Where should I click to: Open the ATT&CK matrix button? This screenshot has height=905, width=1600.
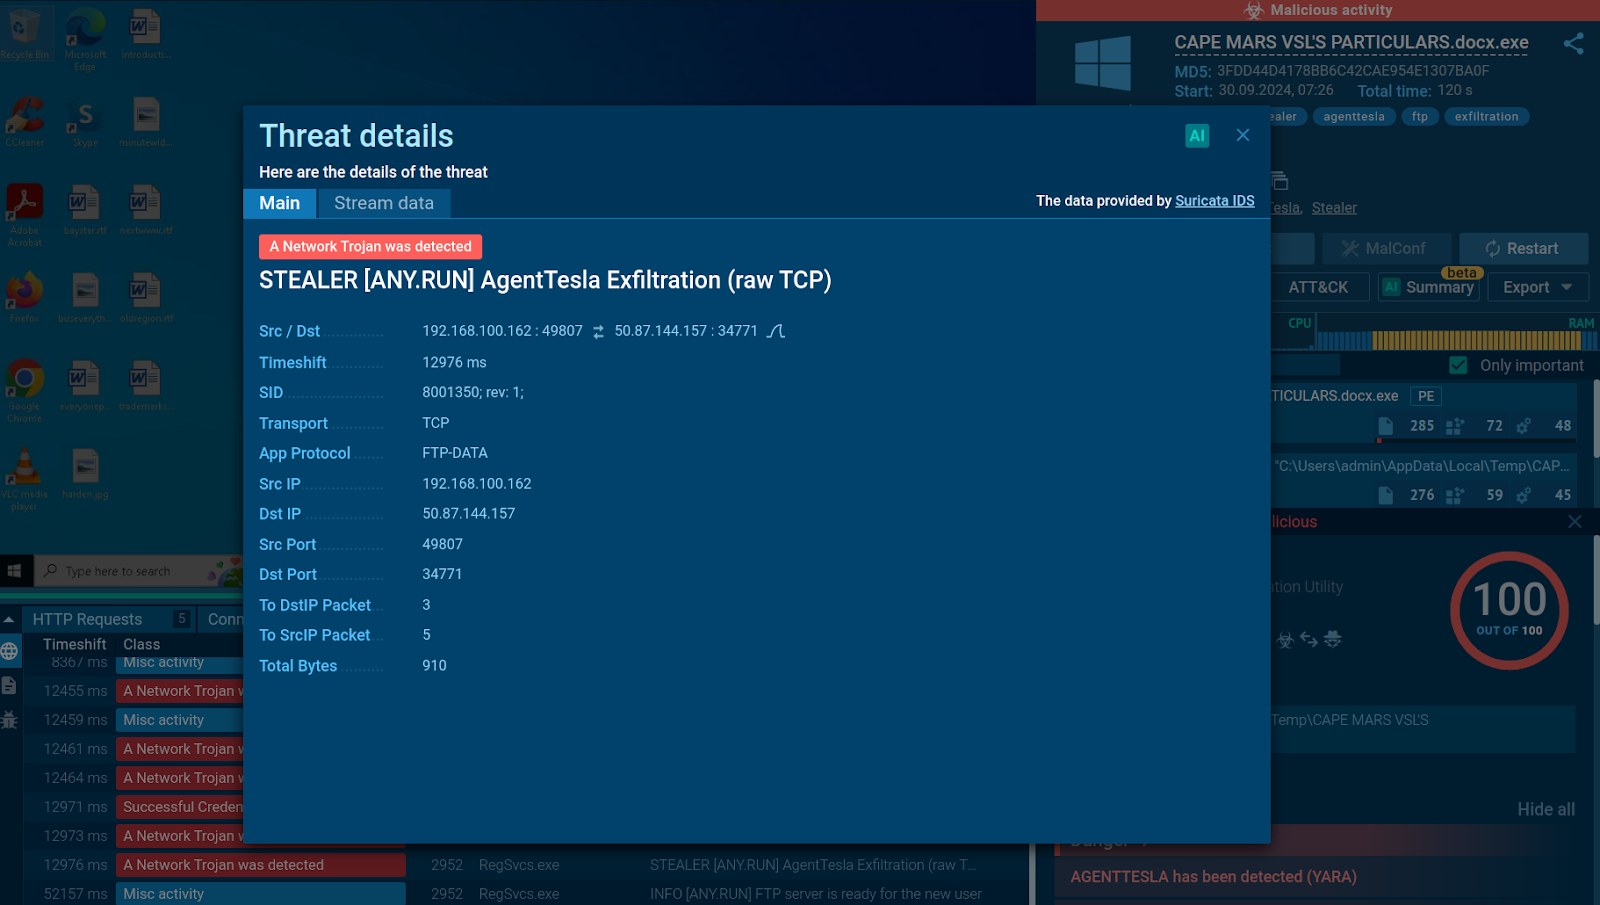(1318, 287)
